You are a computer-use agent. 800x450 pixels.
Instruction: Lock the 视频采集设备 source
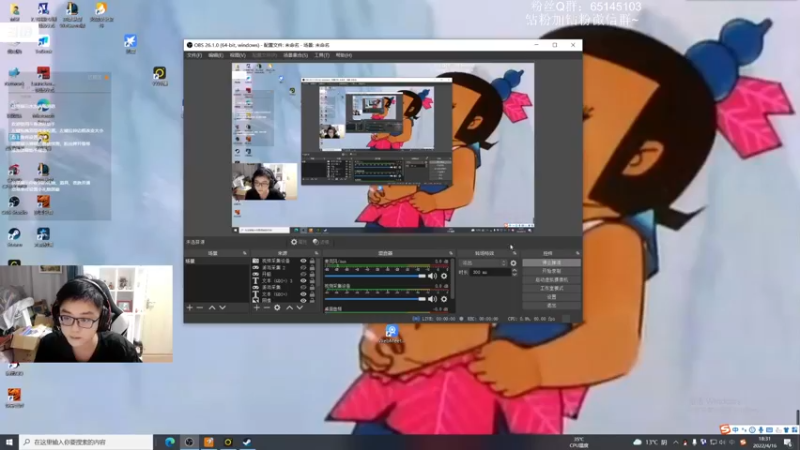tap(312, 261)
